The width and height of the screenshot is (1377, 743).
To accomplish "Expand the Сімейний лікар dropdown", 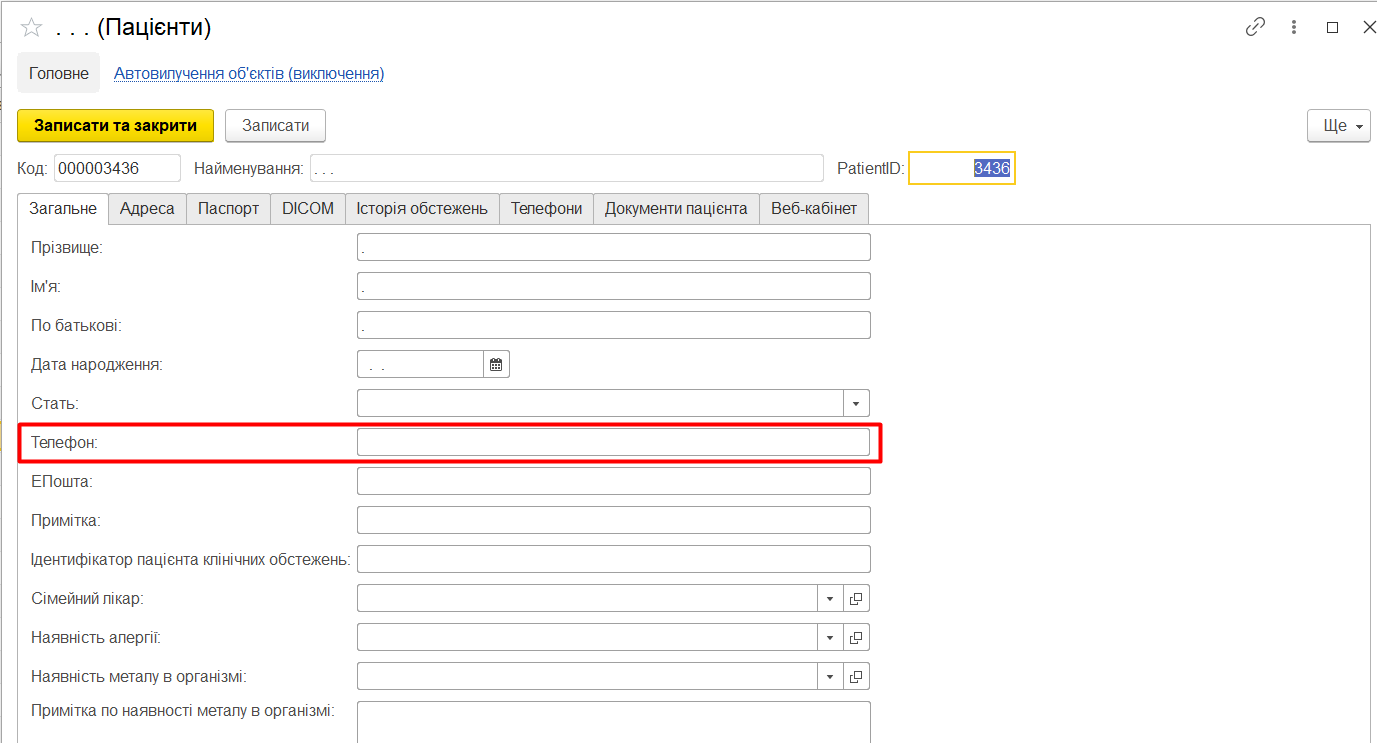I will coord(830,599).
